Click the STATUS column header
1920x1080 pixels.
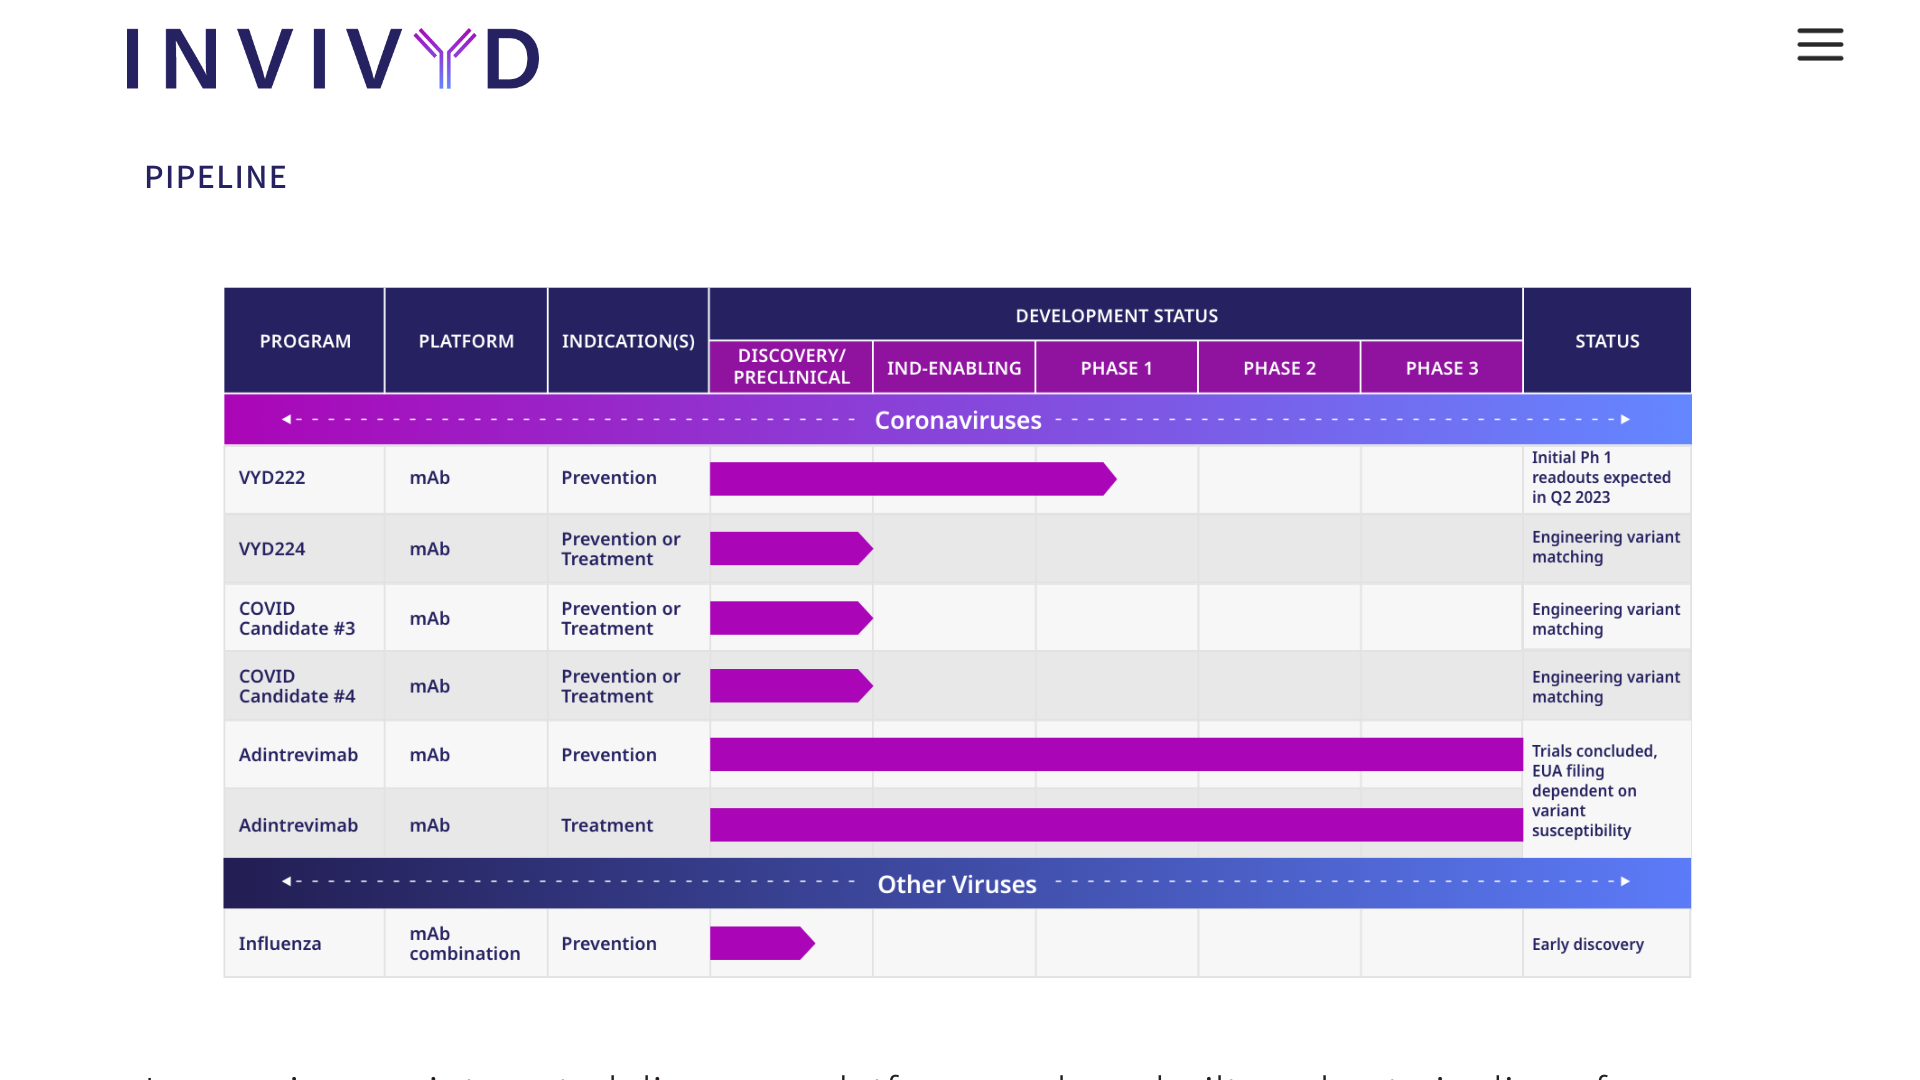pyautogui.click(x=1607, y=341)
